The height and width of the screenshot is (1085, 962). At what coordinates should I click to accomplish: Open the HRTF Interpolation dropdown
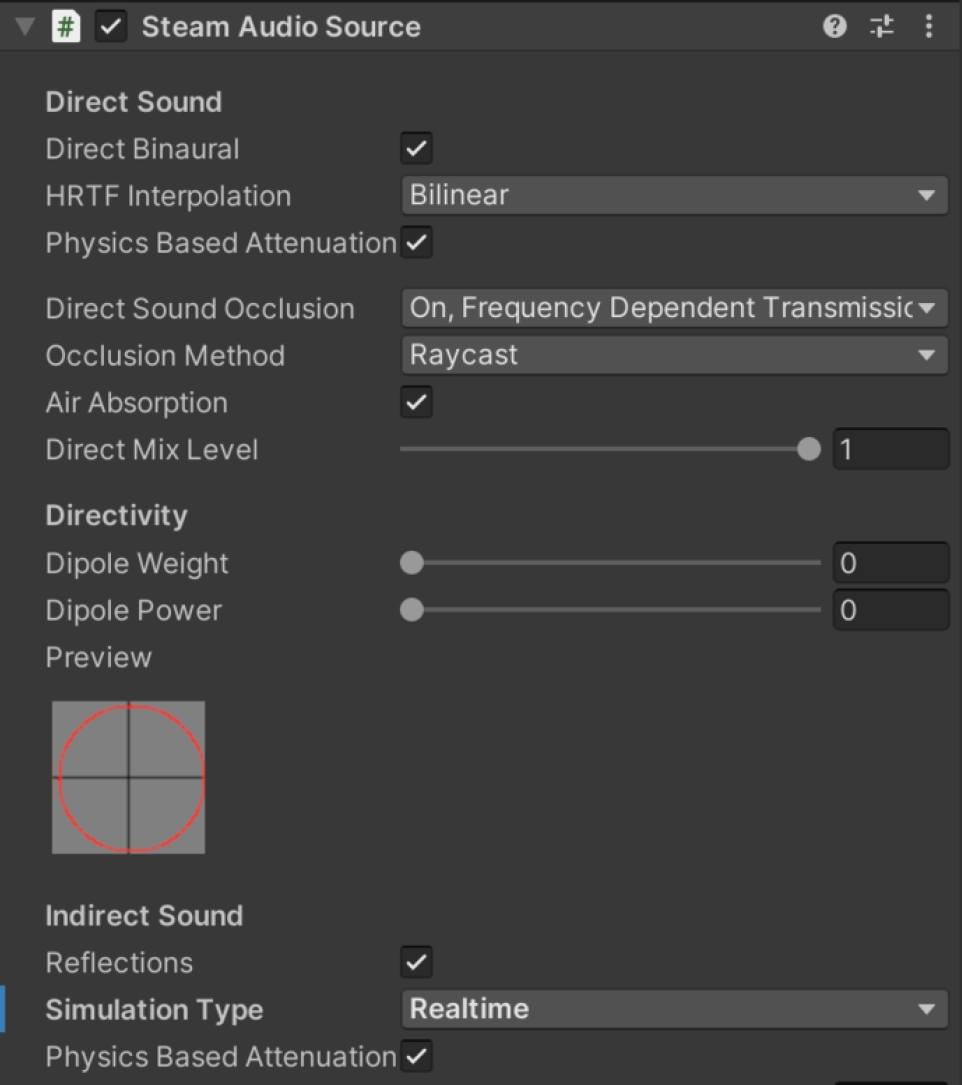tap(675, 195)
